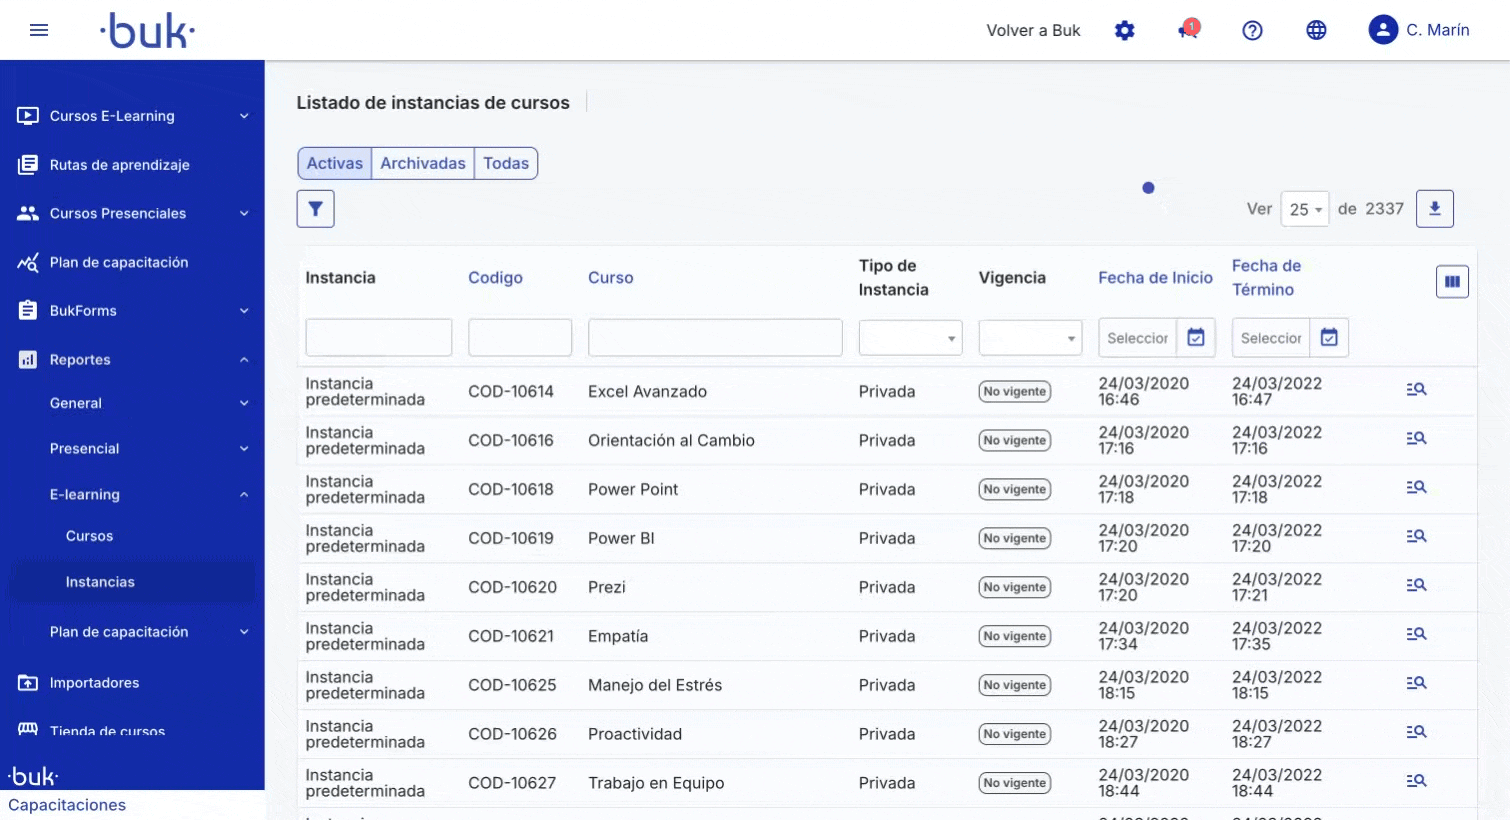Image resolution: width=1510 pixels, height=820 pixels.
Task: Type in the Curso search field
Action: (x=714, y=338)
